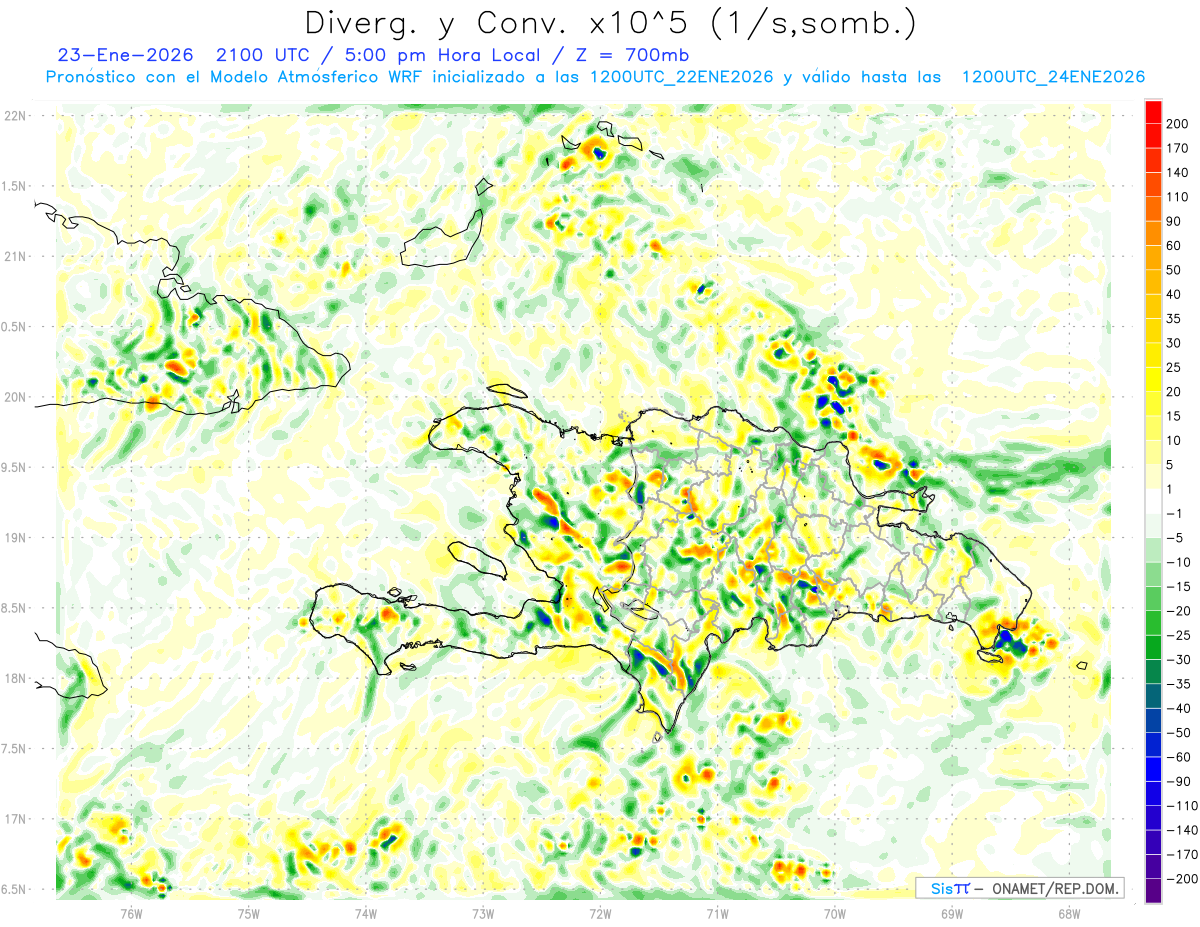Click the 6.5N latitude label
The width and height of the screenshot is (1200, 927).
(14, 890)
